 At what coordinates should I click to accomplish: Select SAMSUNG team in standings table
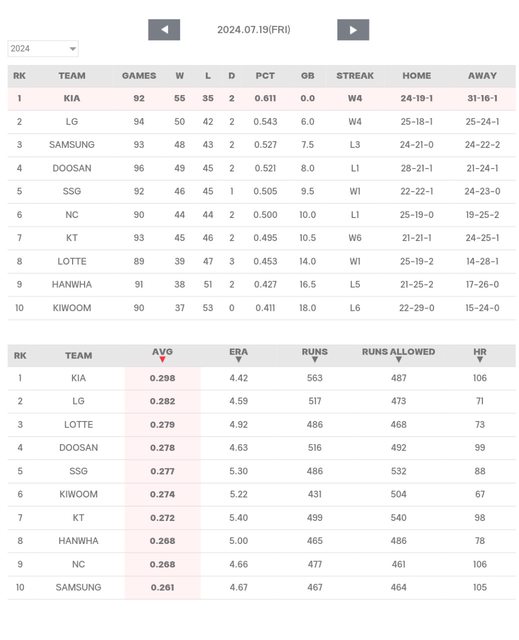72,145
